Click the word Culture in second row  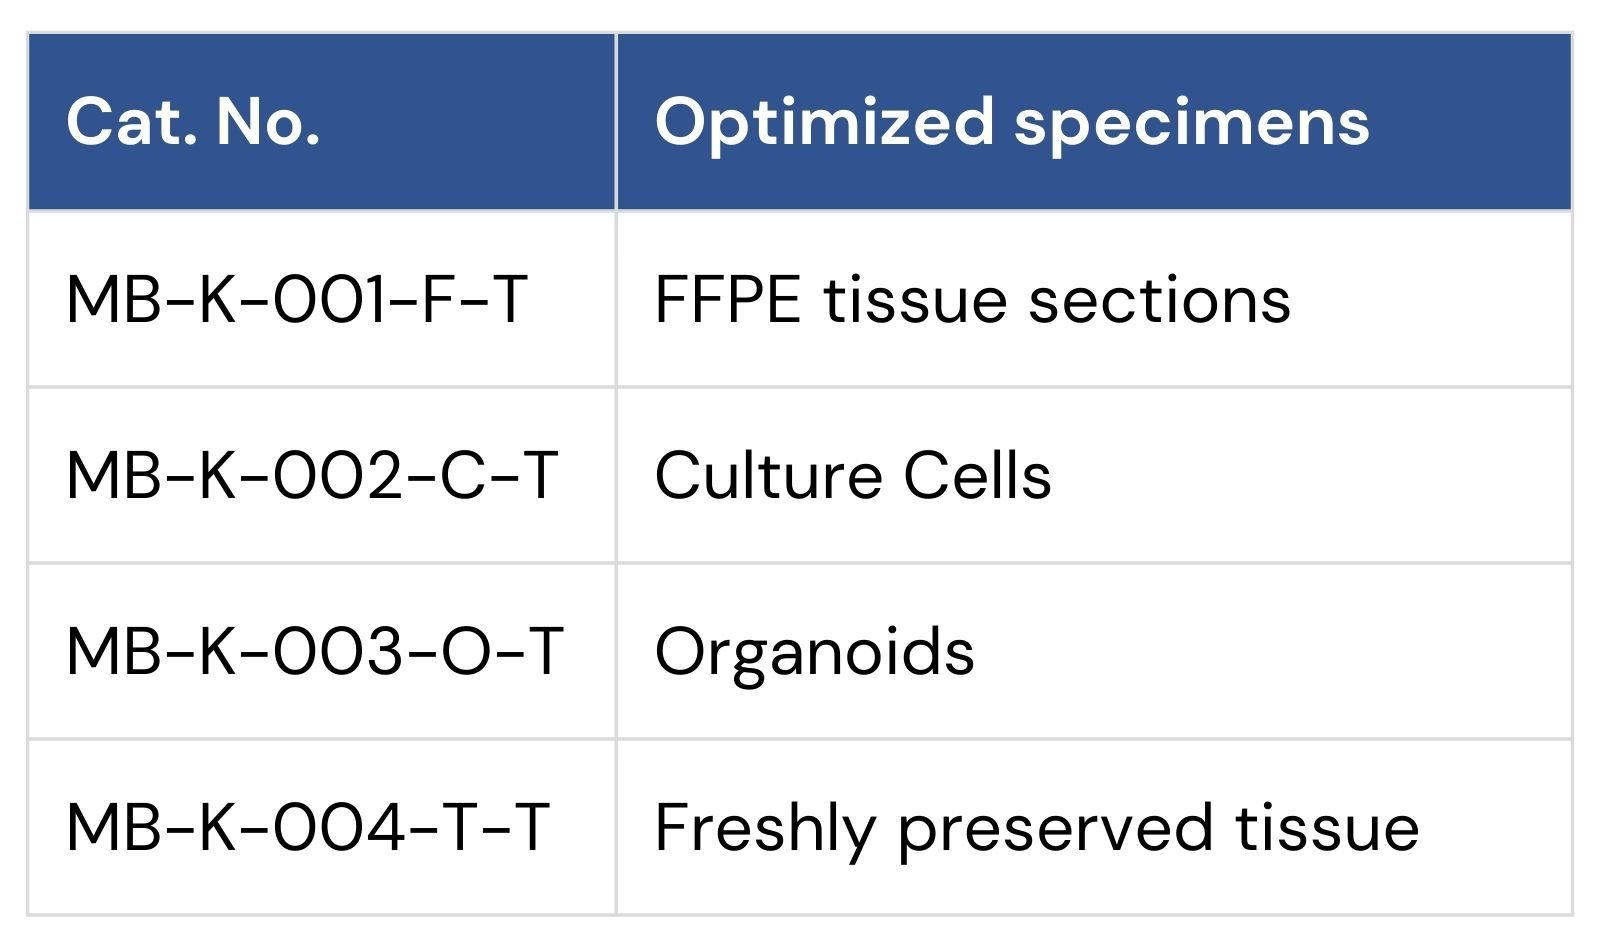point(768,475)
